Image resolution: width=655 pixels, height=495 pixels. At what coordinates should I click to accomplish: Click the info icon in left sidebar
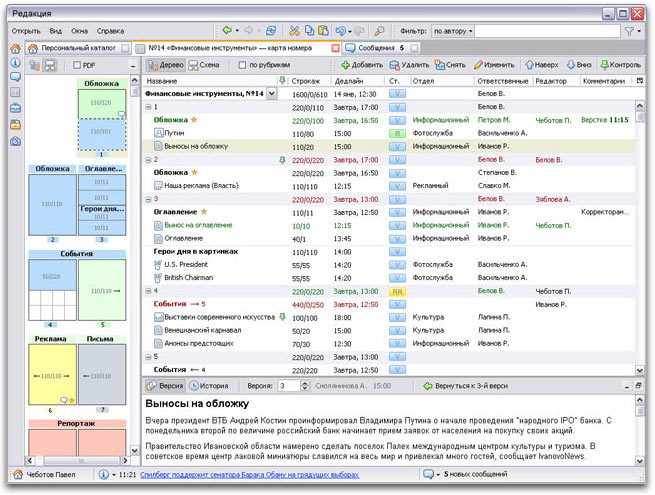[x=16, y=63]
